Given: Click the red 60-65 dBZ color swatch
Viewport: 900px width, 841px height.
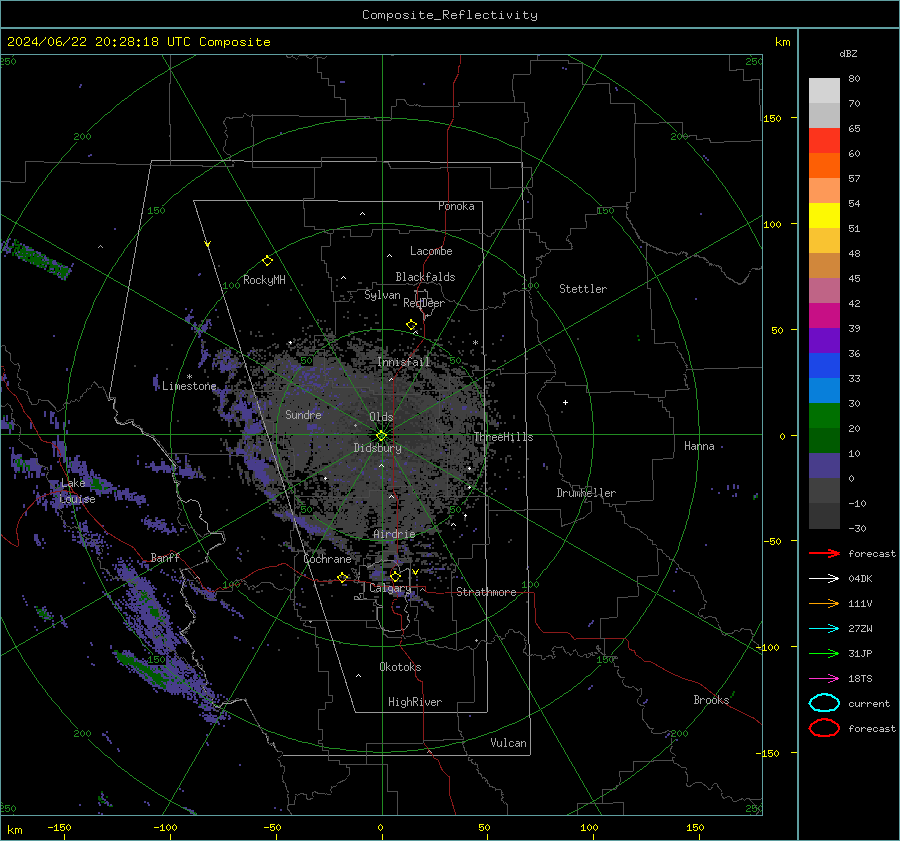Looking at the screenshot, I should pyautogui.click(x=824, y=141).
